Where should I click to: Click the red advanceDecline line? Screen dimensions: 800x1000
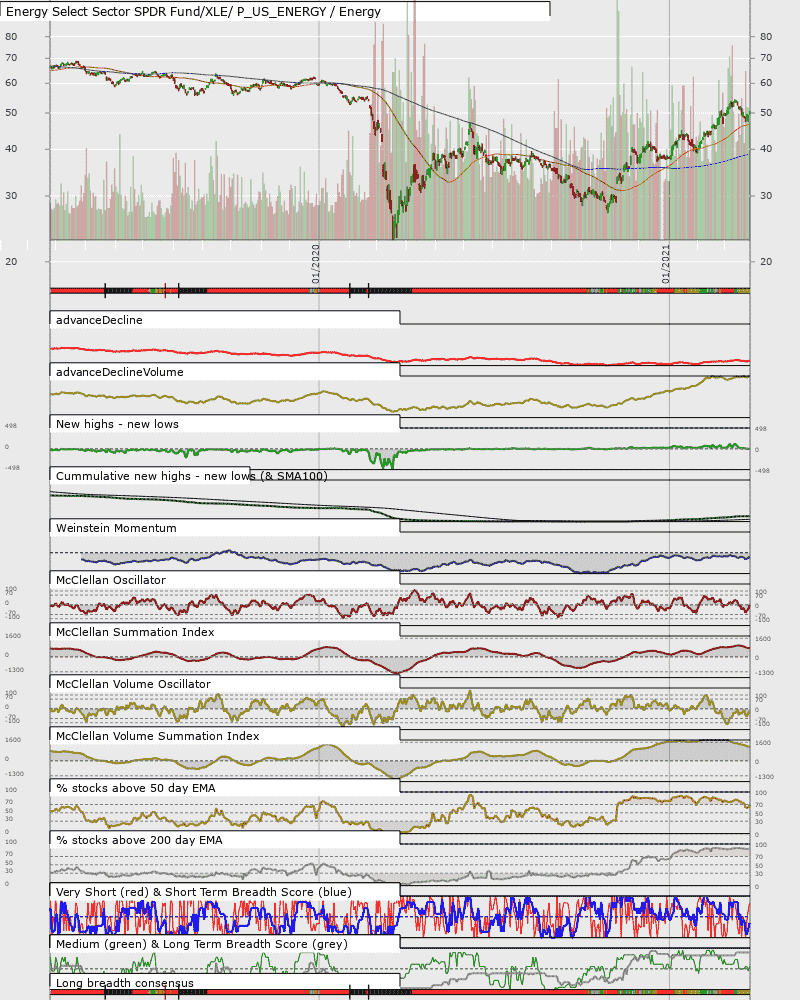[400, 357]
